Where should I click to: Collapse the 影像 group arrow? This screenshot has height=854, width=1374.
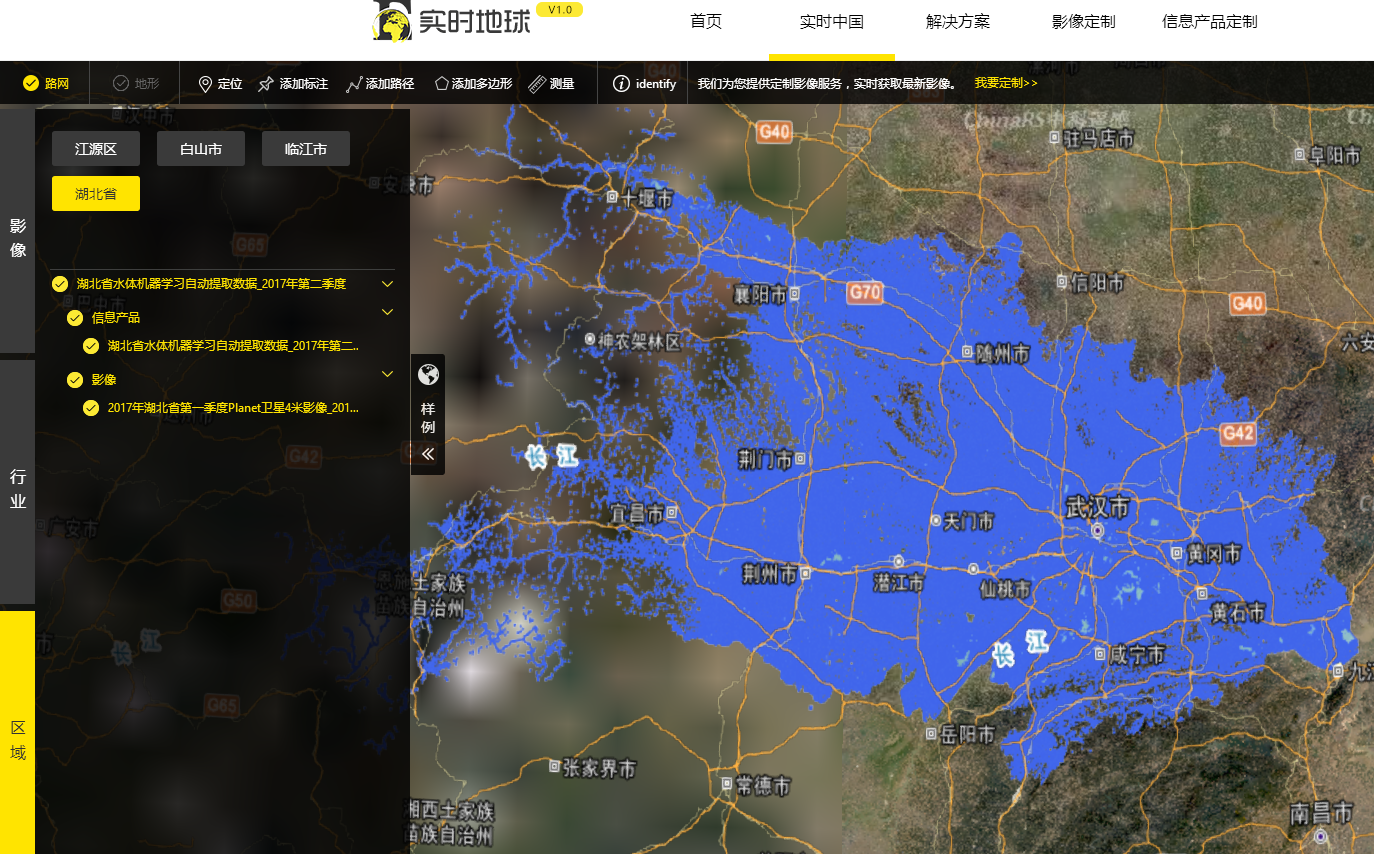387,374
